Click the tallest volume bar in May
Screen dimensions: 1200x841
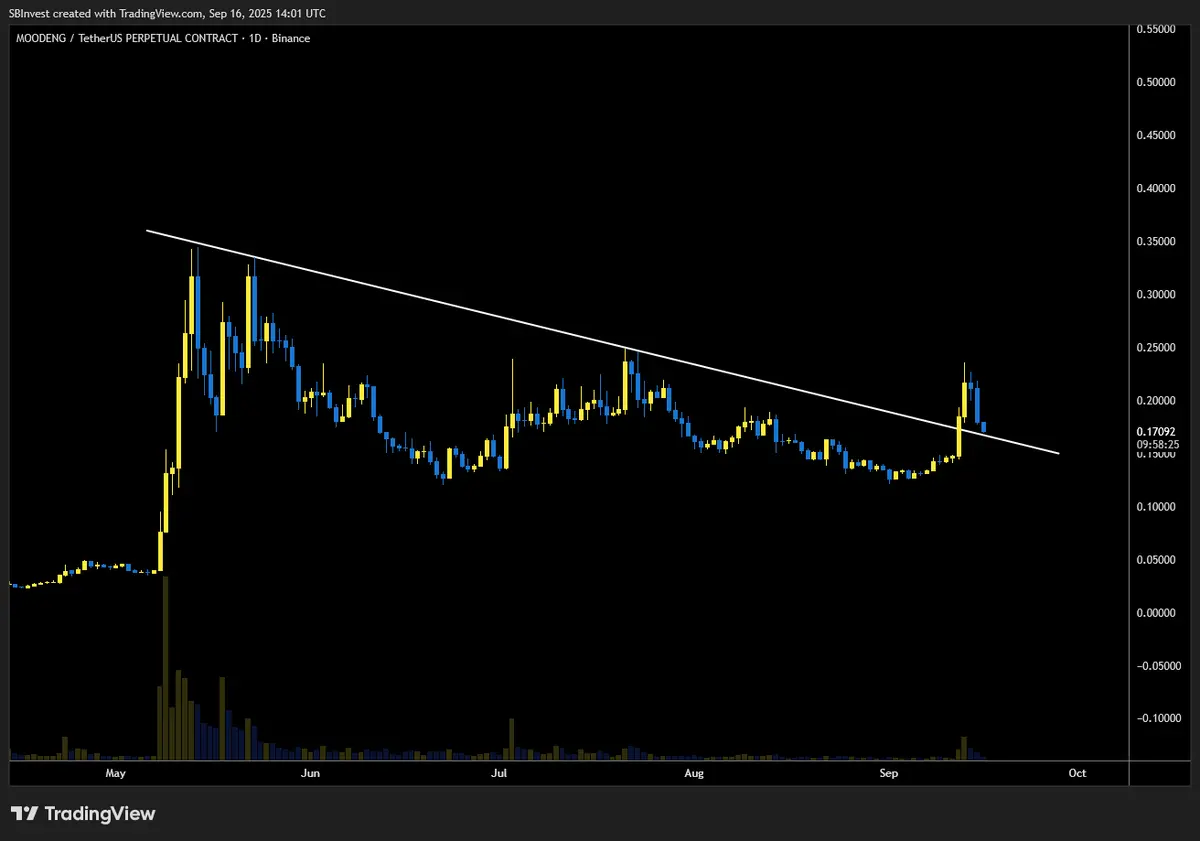(165, 667)
